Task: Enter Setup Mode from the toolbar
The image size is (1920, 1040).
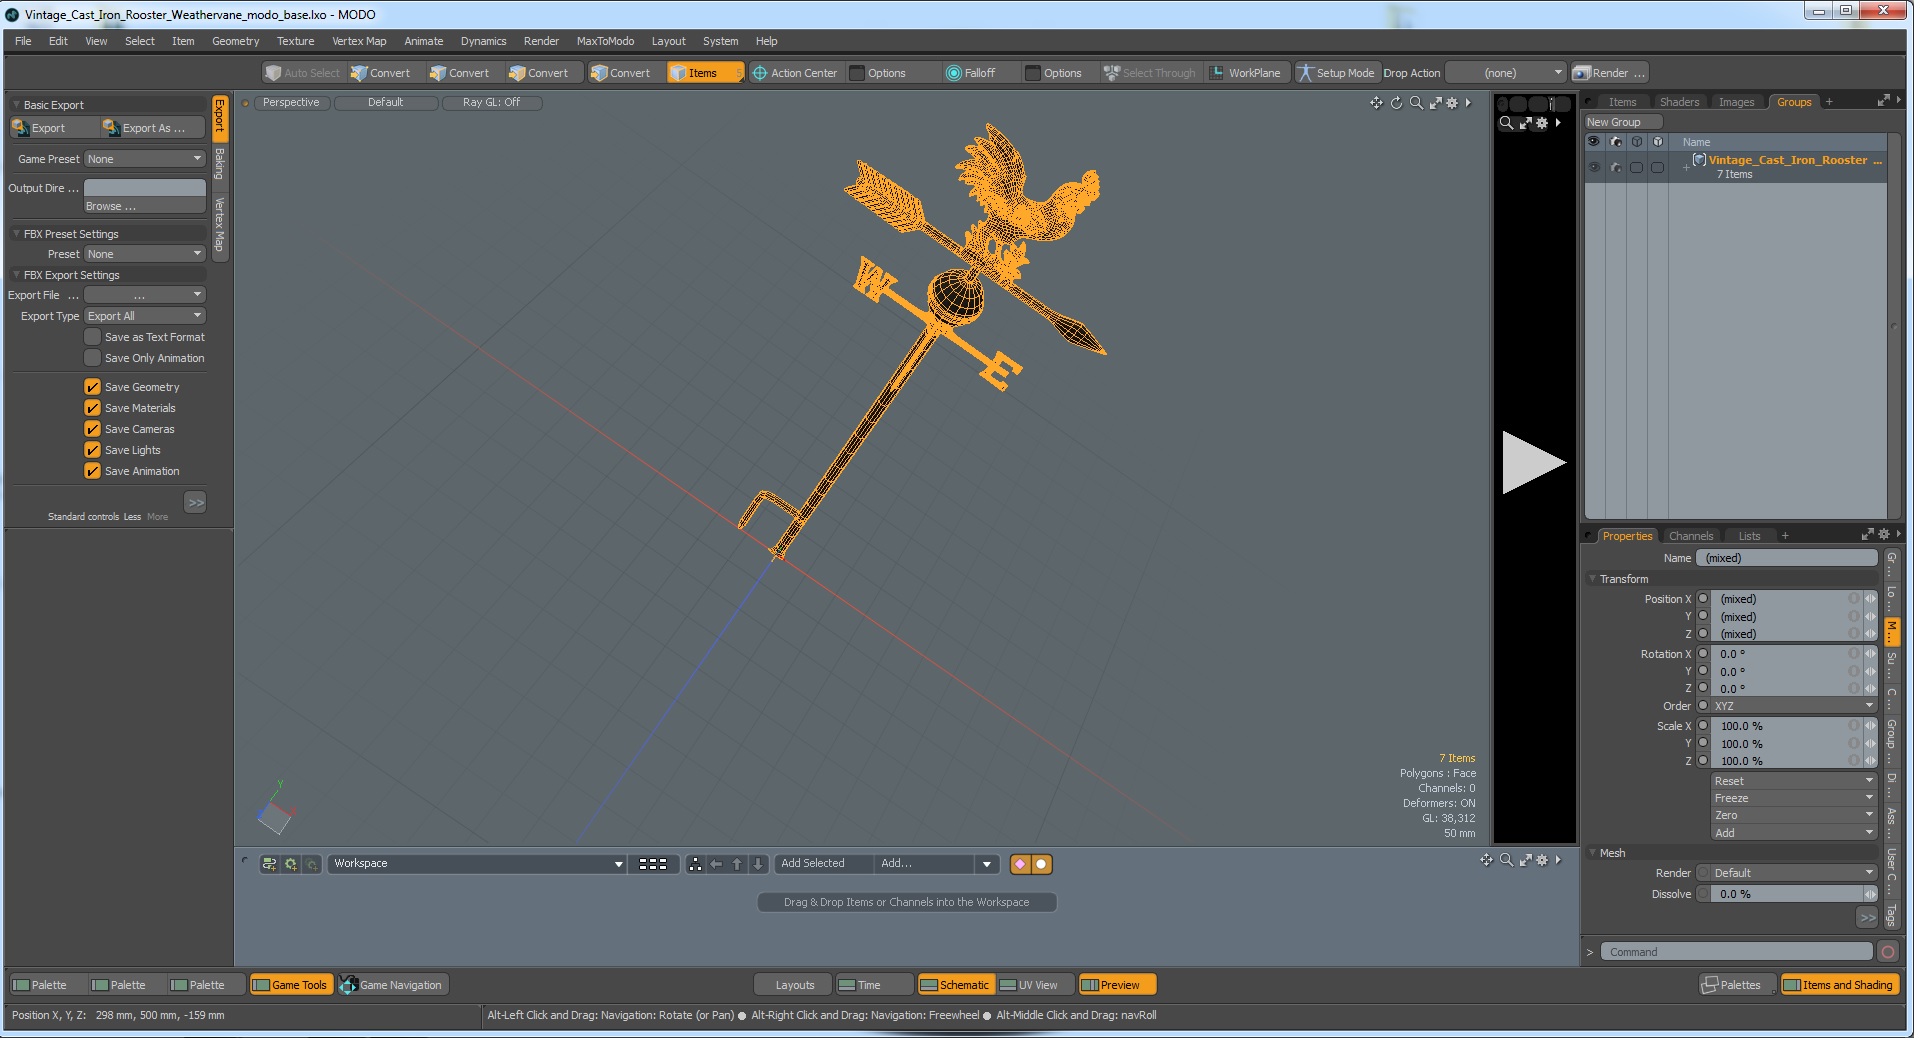Action: (1335, 73)
